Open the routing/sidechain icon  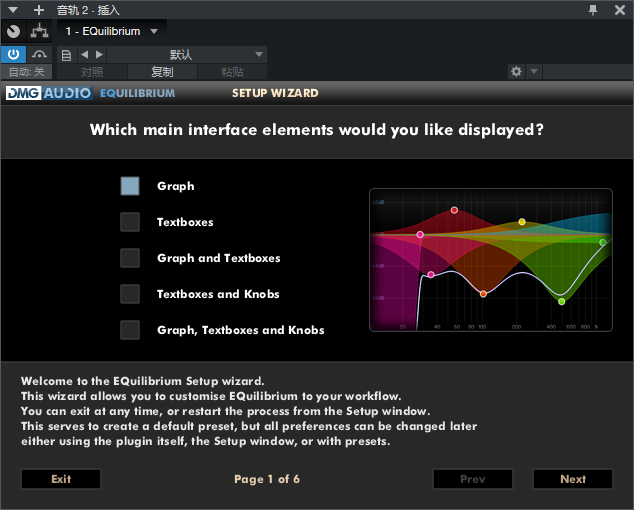(39, 31)
